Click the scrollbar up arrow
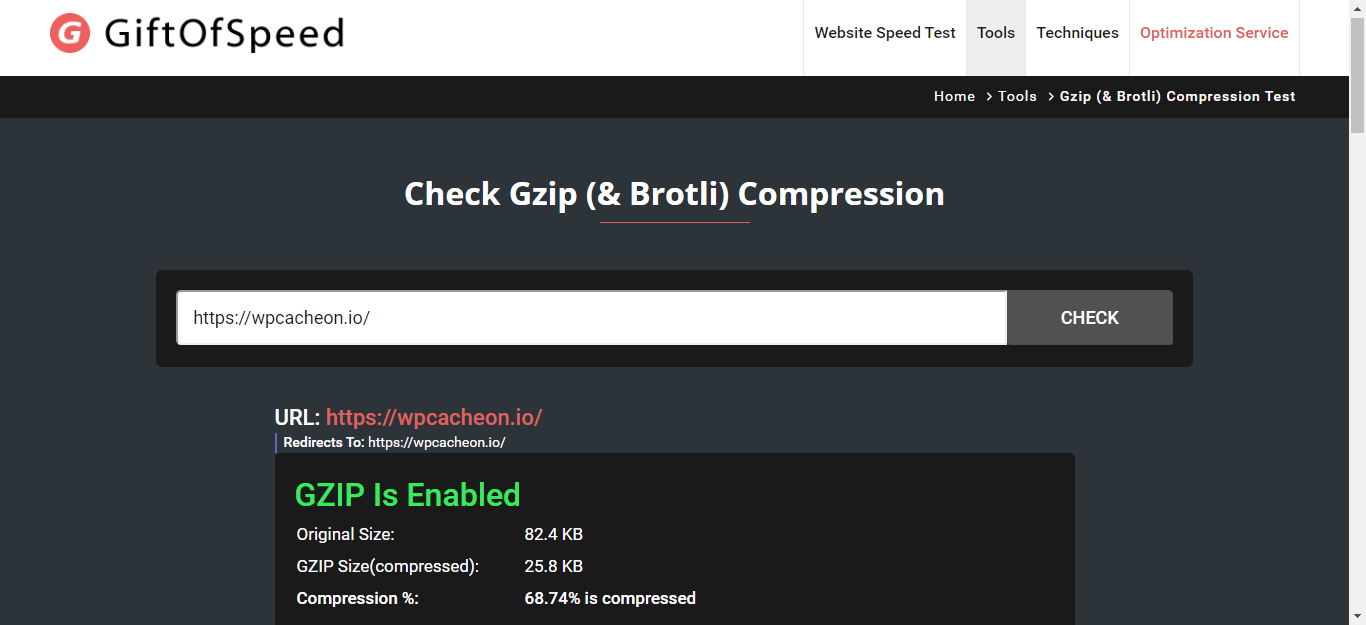 coord(1357,8)
